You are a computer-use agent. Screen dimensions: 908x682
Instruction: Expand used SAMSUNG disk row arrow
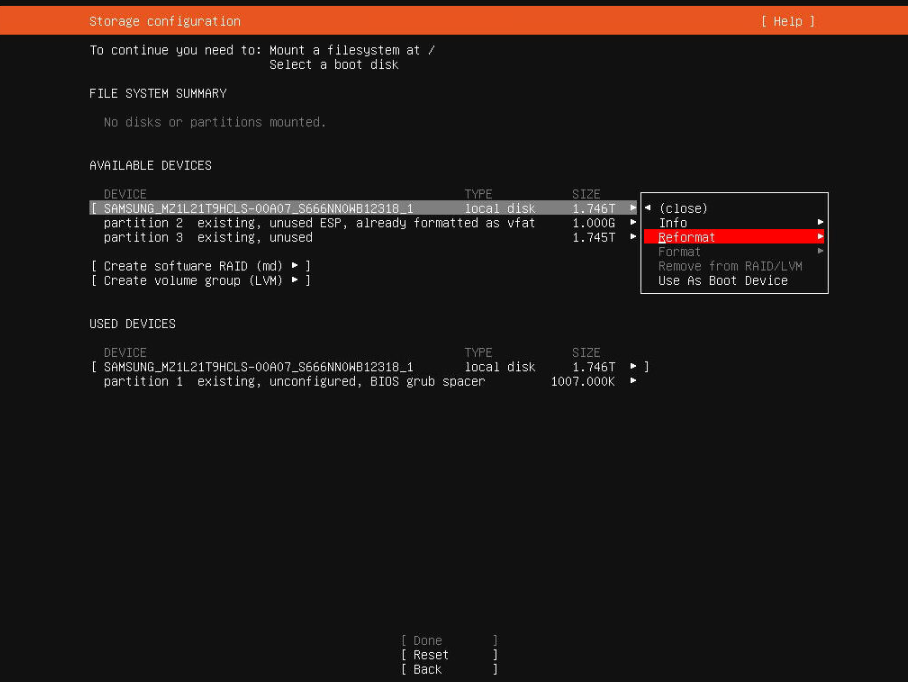tap(633, 367)
